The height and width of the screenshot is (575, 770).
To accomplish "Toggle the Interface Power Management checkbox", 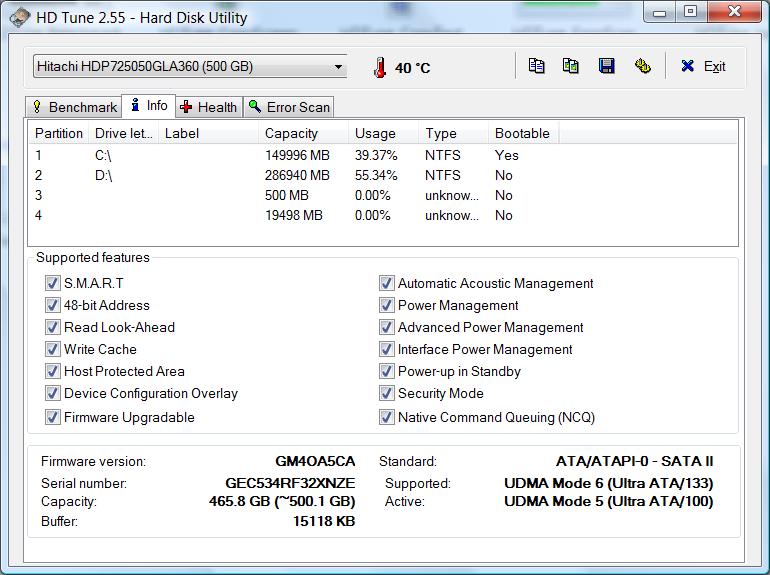I will (386, 349).
